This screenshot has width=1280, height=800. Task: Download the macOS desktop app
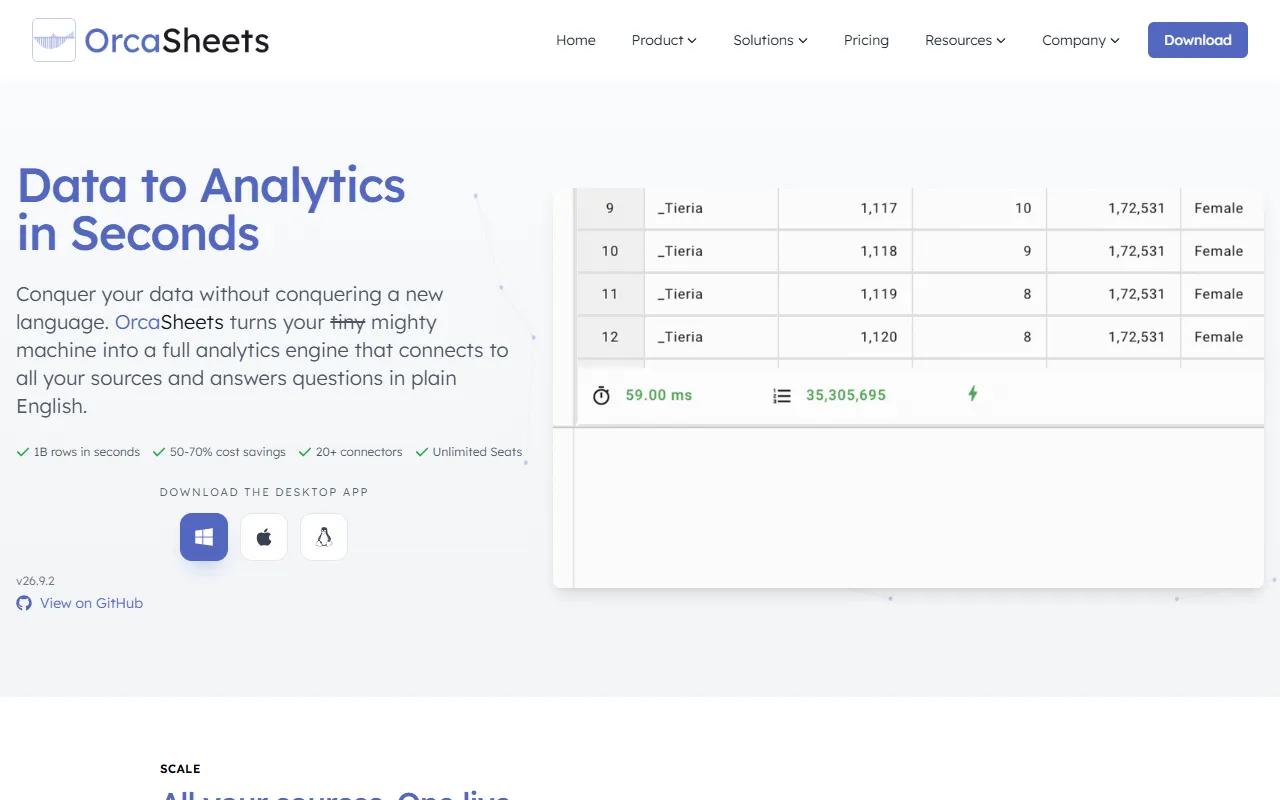point(264,537)
